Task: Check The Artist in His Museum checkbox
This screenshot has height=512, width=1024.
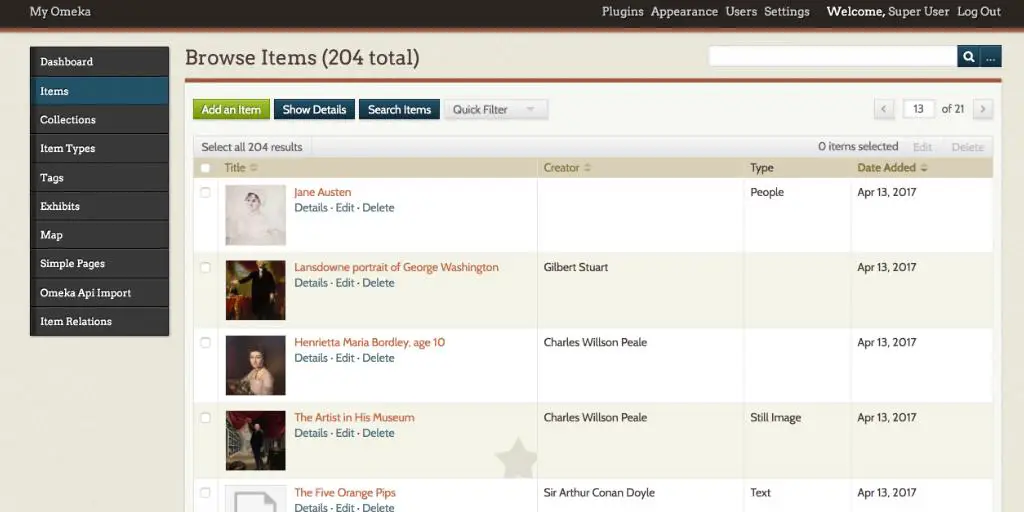Action: coord(206,418)
